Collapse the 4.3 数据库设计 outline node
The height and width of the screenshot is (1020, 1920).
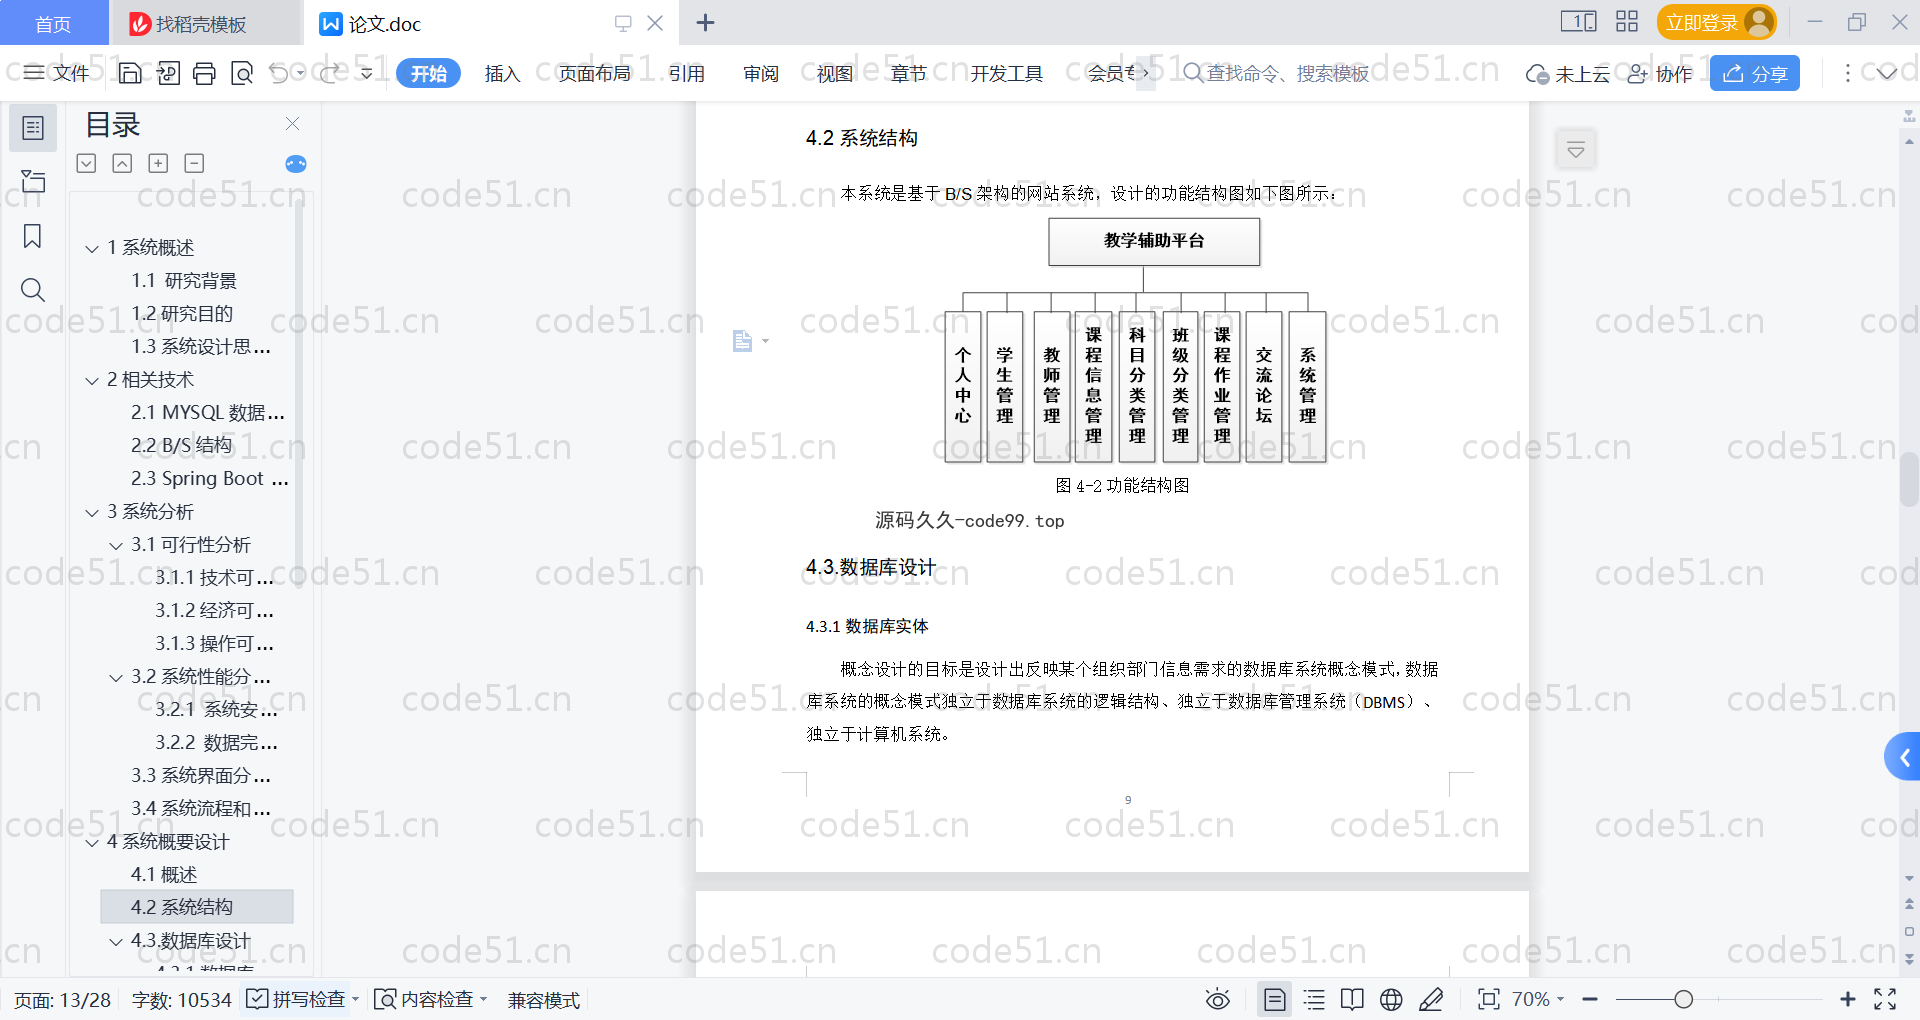coord(116,941)
